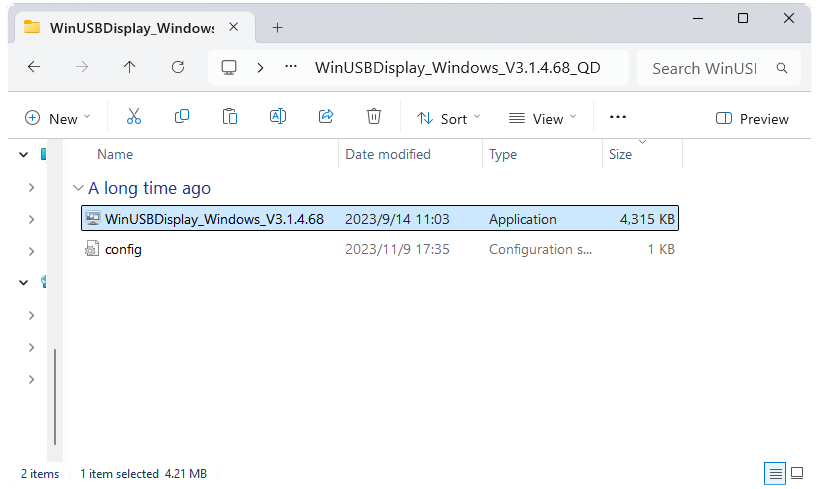Click the Rename icon in toolbar
819x489 pixels.
(278, 117)
